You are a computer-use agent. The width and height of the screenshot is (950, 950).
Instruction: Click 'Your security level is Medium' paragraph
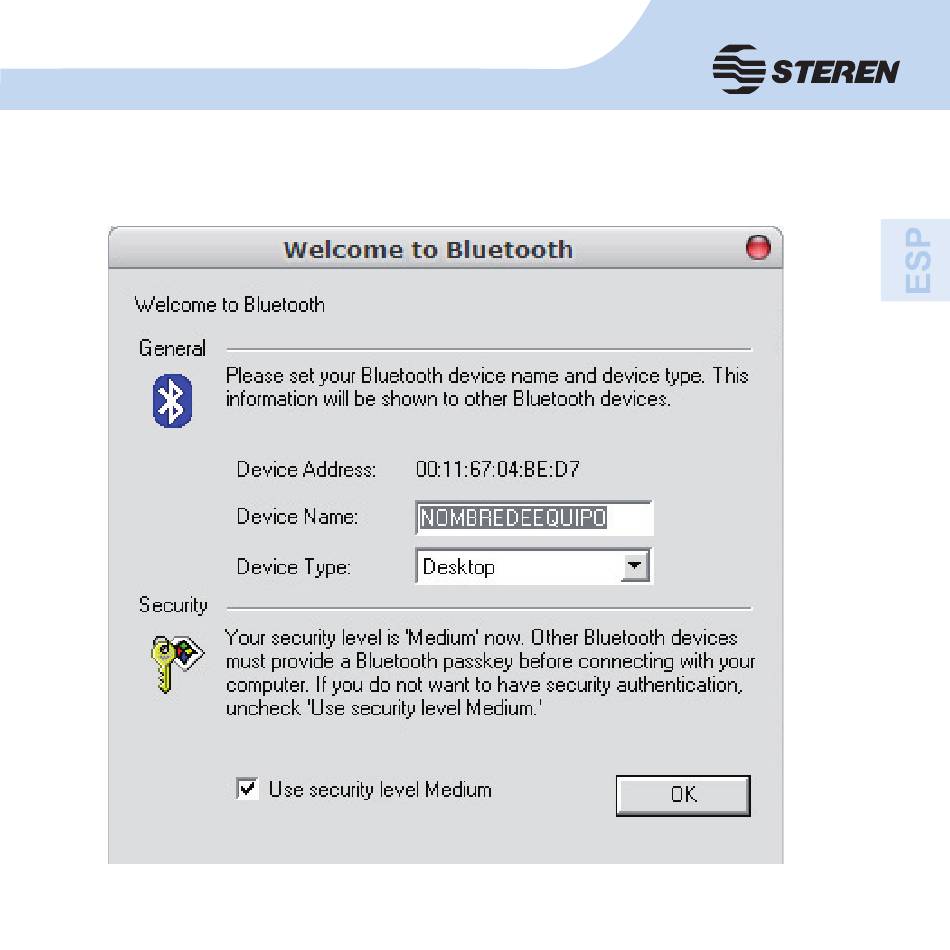click(x=490, y=673)
